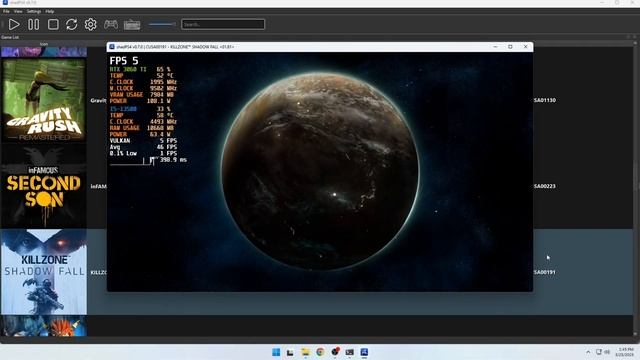Maximize the Killzone Shadow Fall game window

510,47
